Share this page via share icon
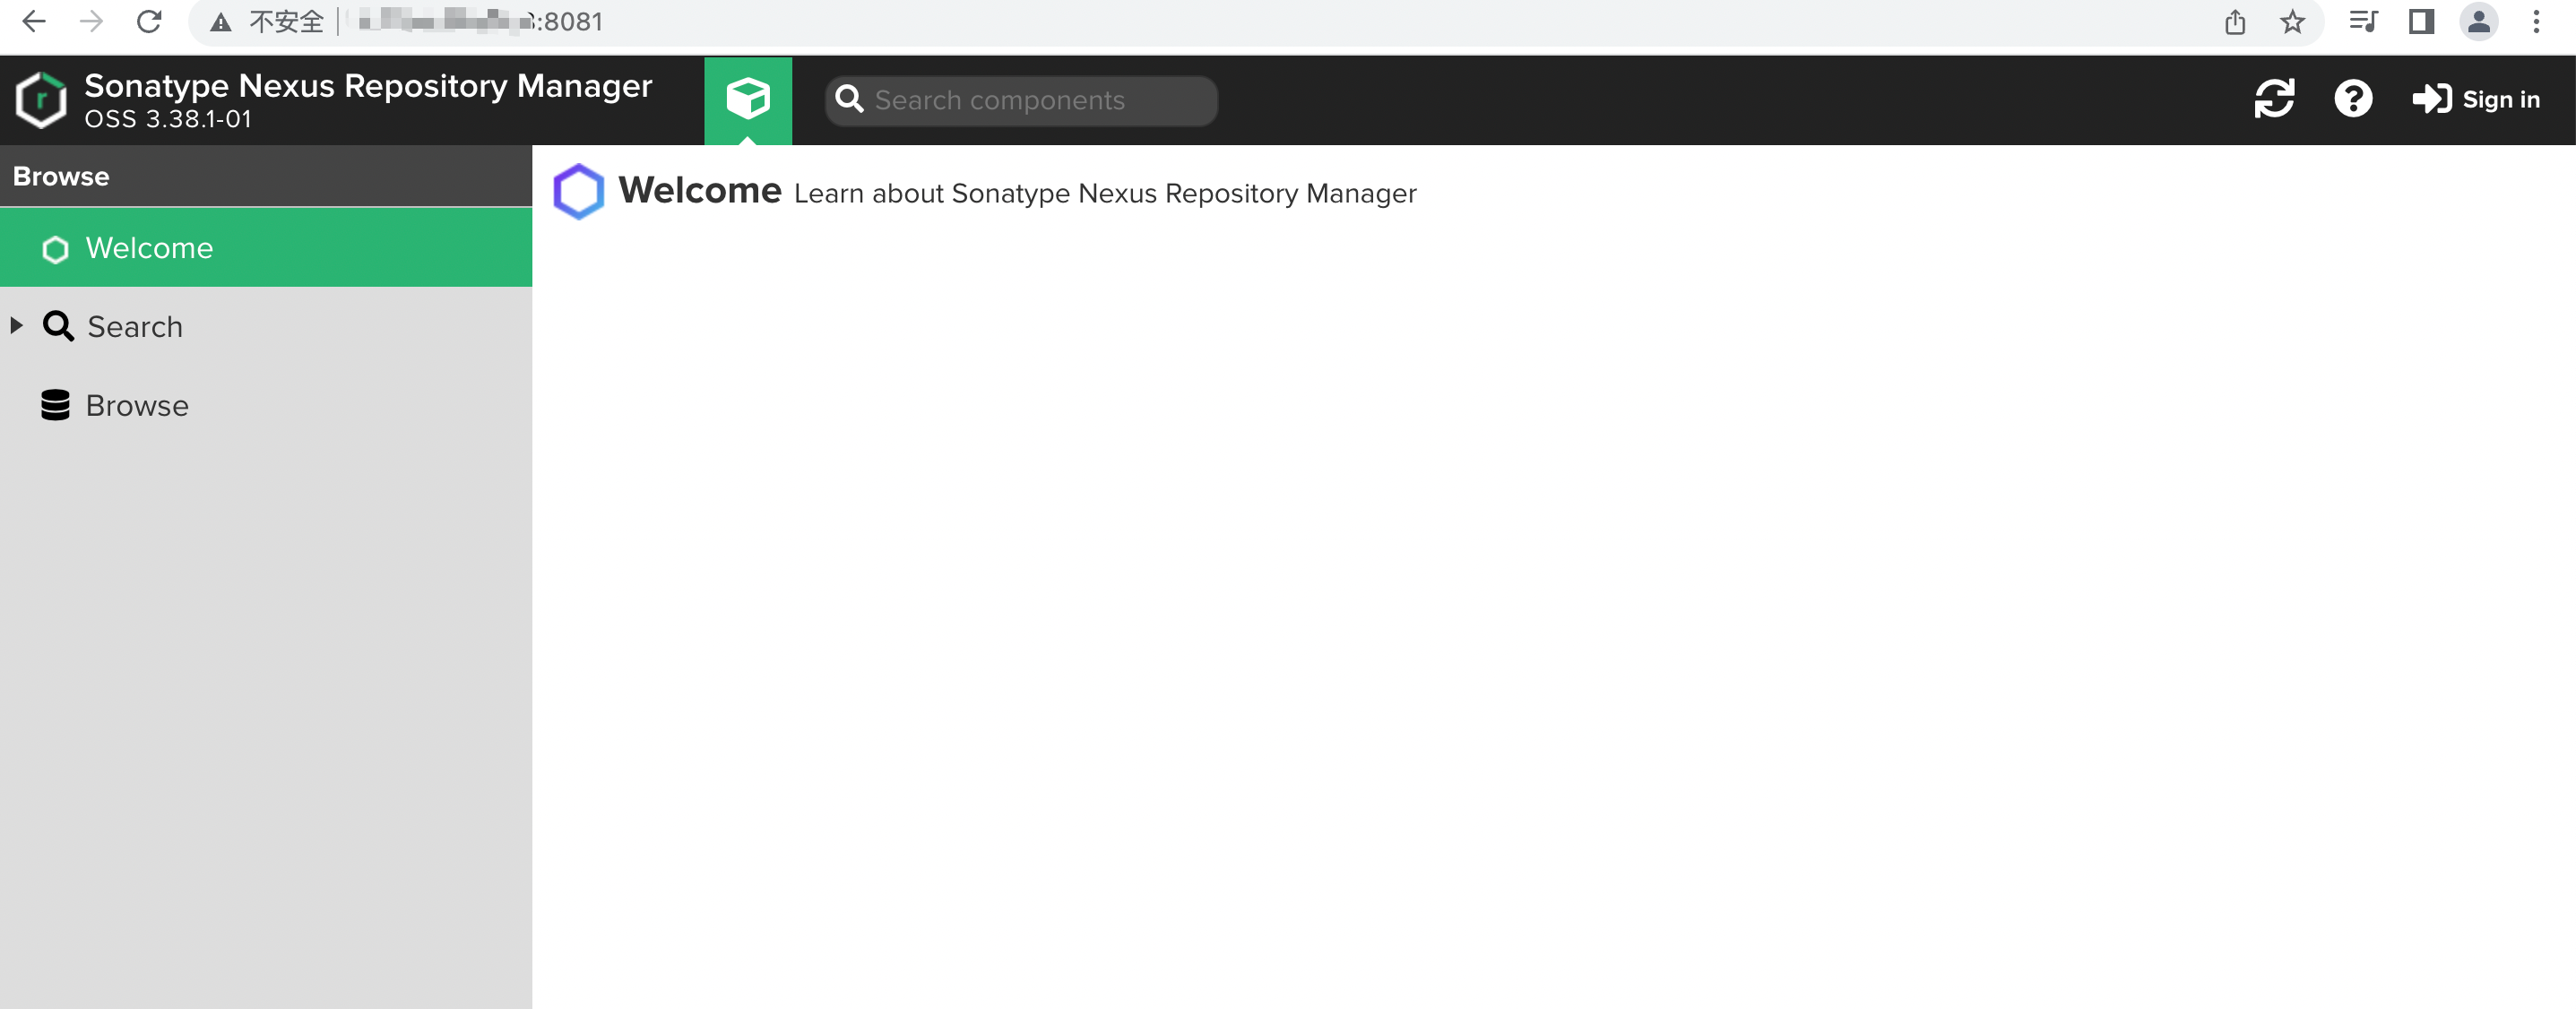Screen dimensions: 2576x1009 2235,22
